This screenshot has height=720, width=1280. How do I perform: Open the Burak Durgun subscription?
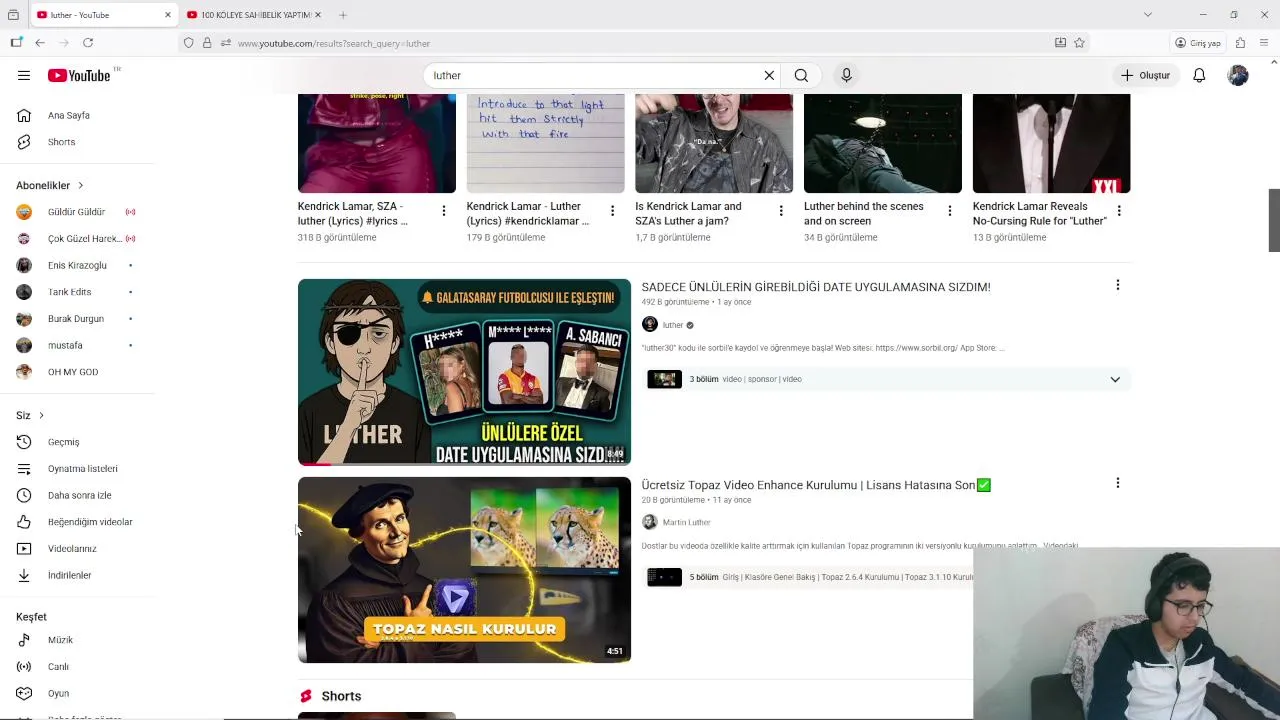[x=78, y=319]
